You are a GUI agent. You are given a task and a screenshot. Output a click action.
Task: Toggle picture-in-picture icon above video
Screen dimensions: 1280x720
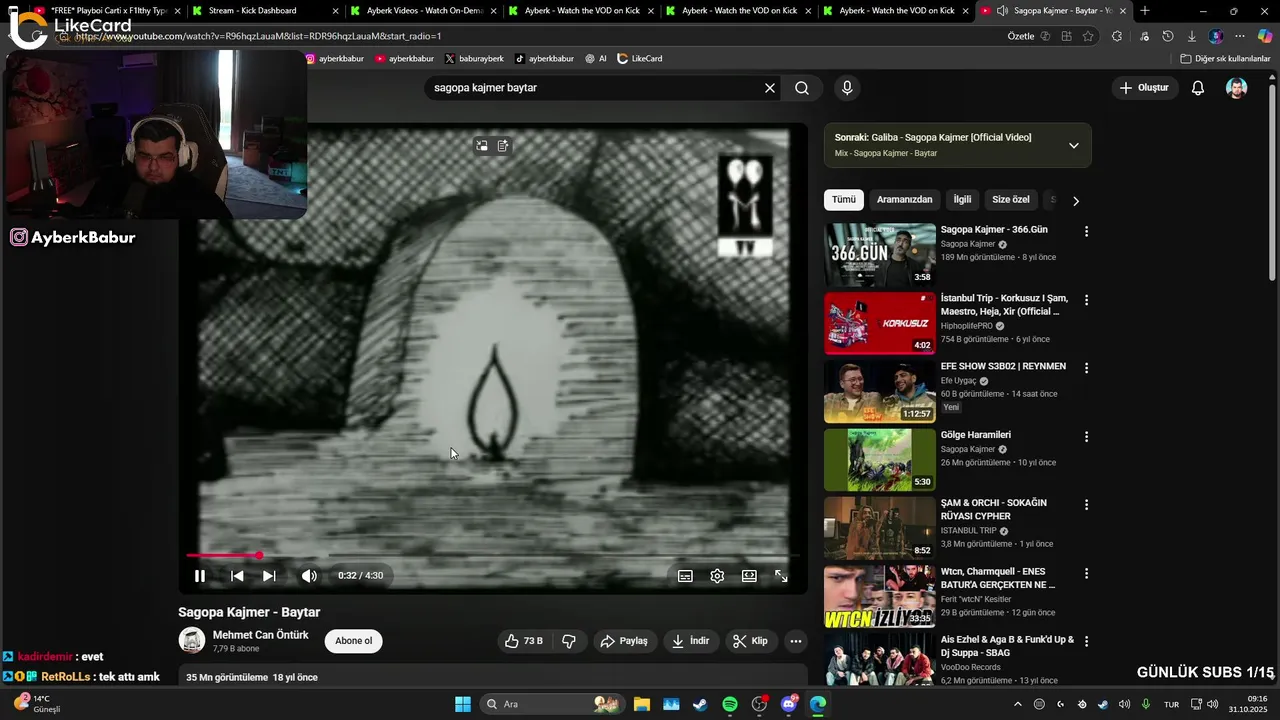(x=482, y=146)
